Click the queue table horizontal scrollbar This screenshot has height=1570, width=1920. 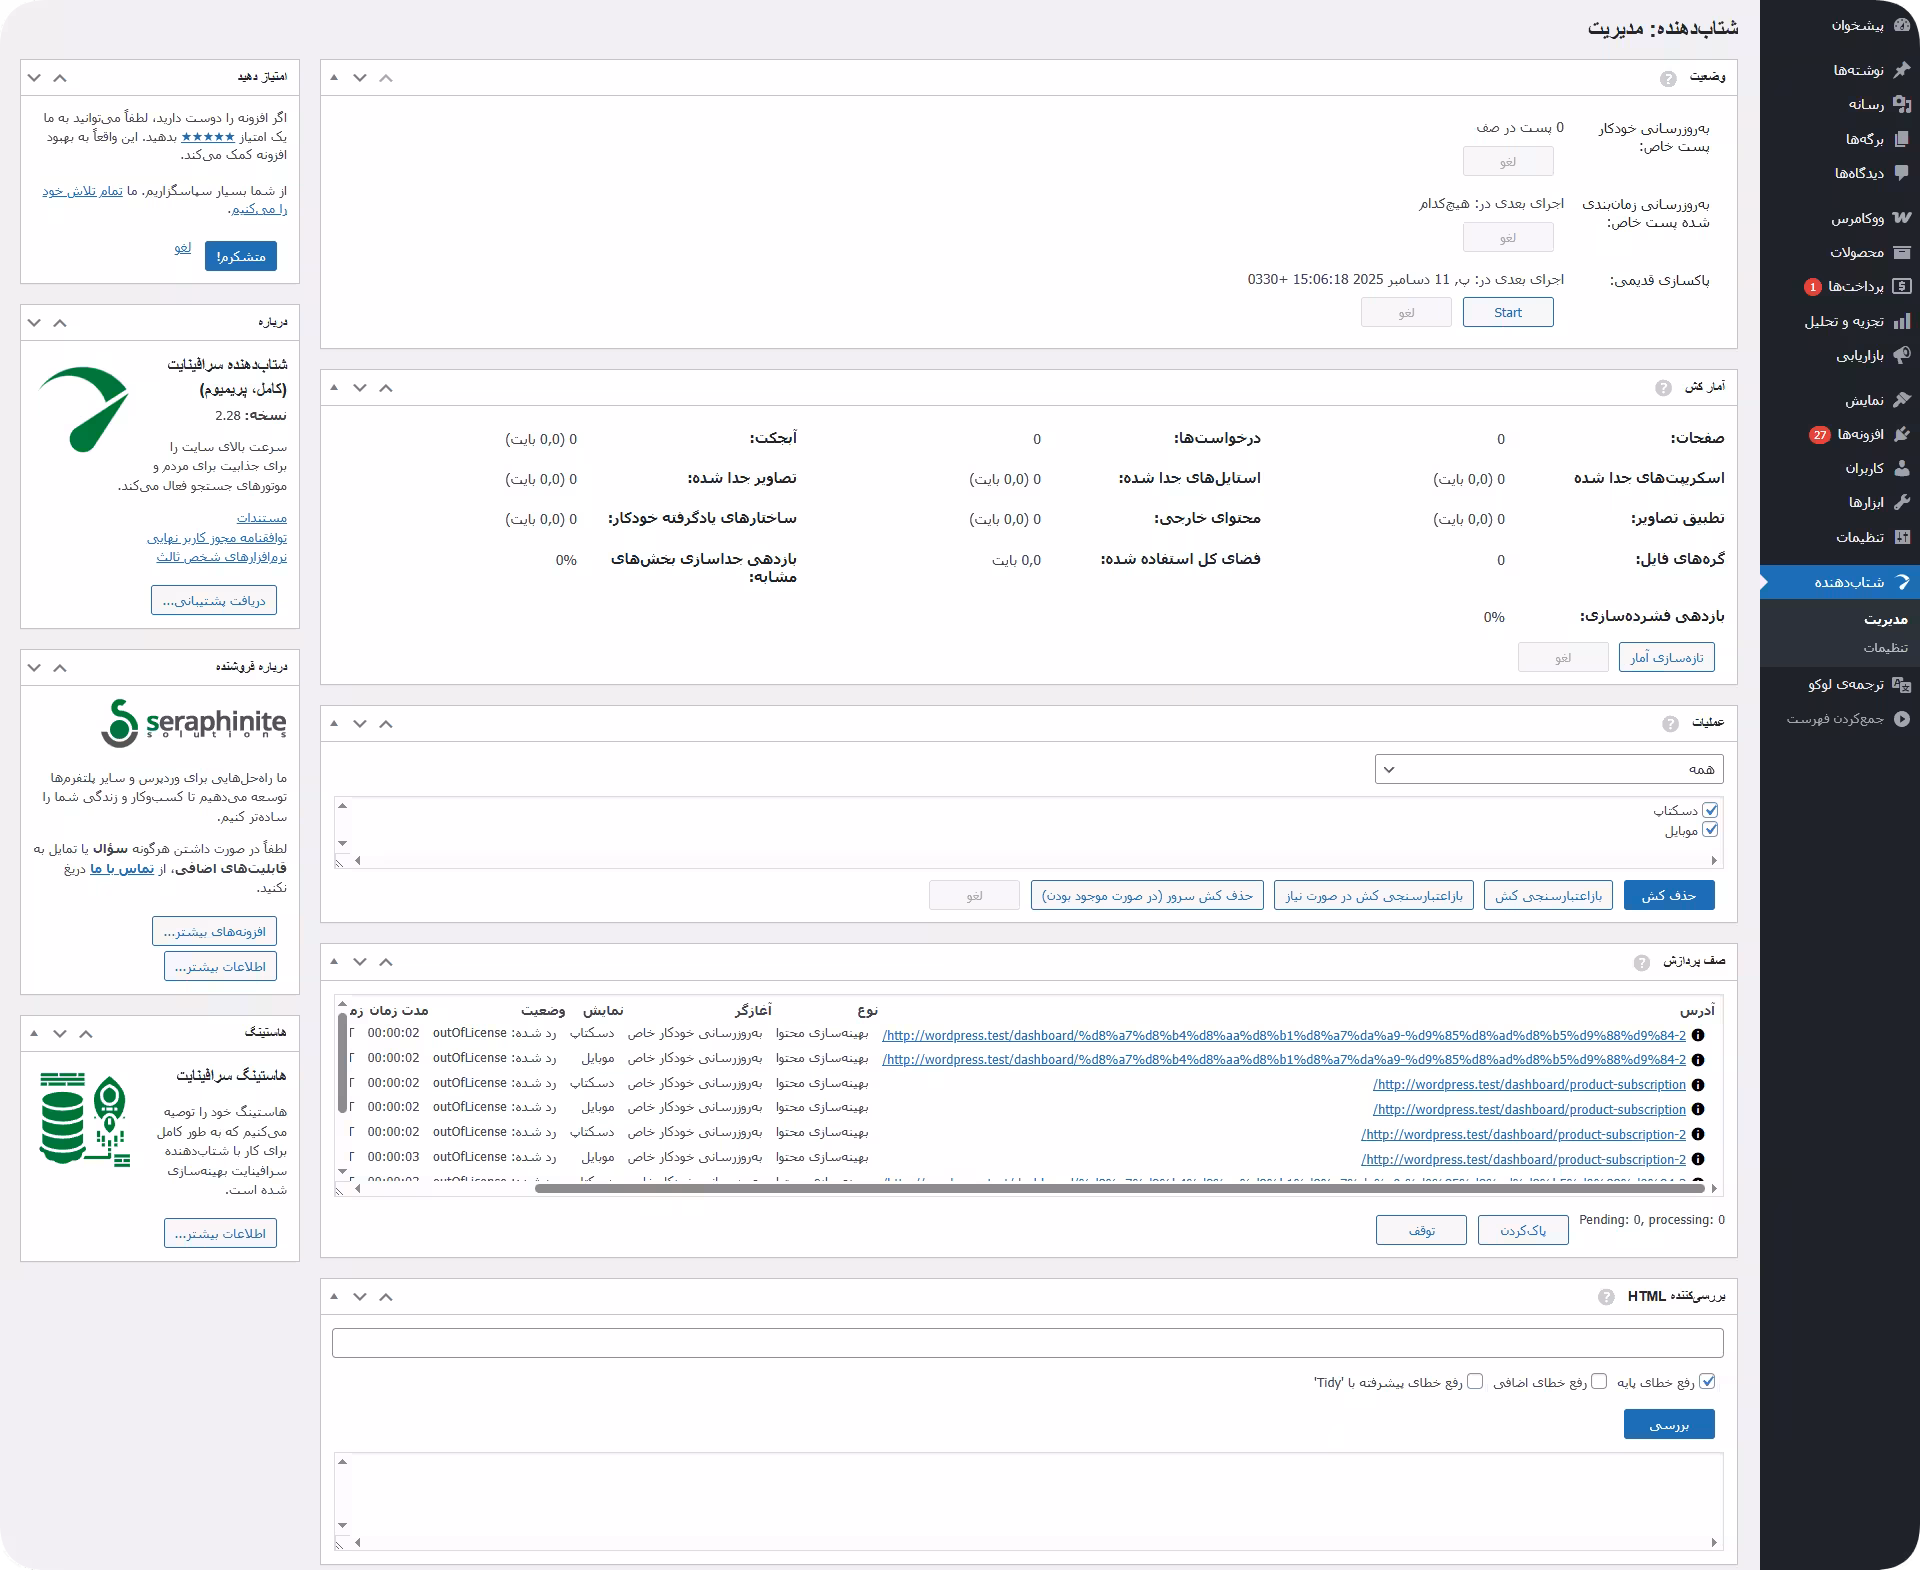[1120, 1189]
